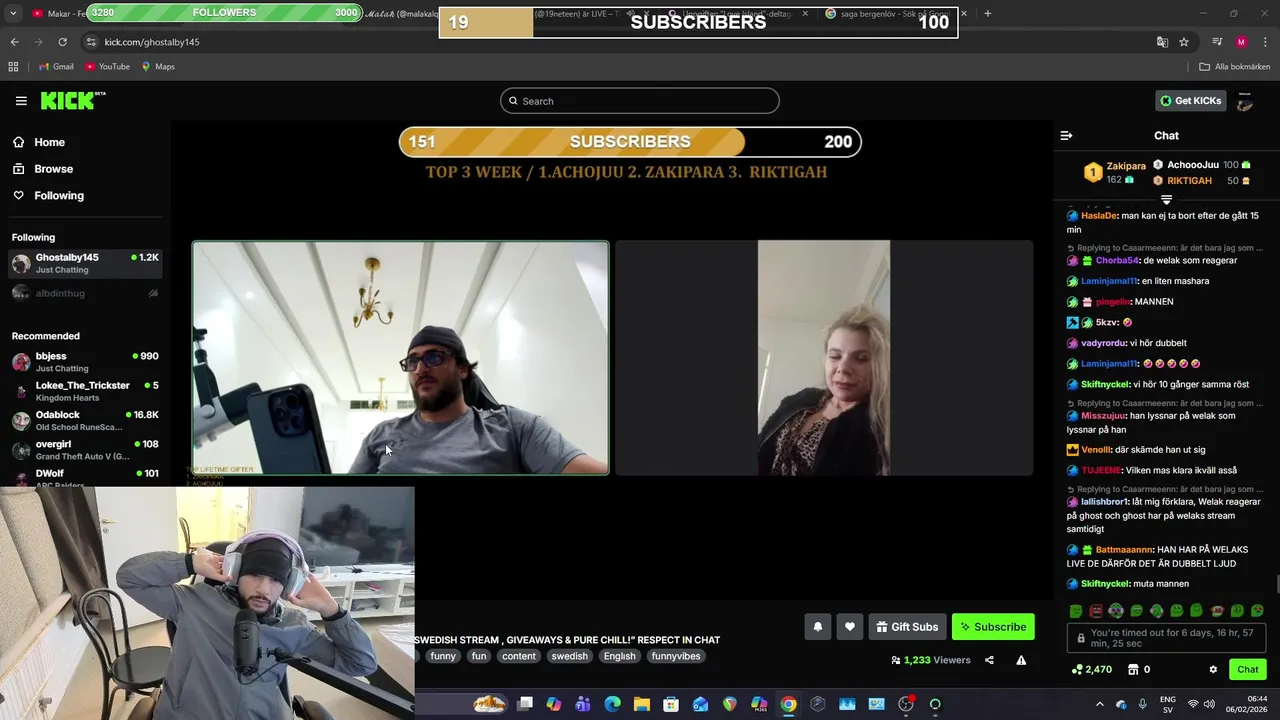Open Gmail bookmark

[56, 67]
